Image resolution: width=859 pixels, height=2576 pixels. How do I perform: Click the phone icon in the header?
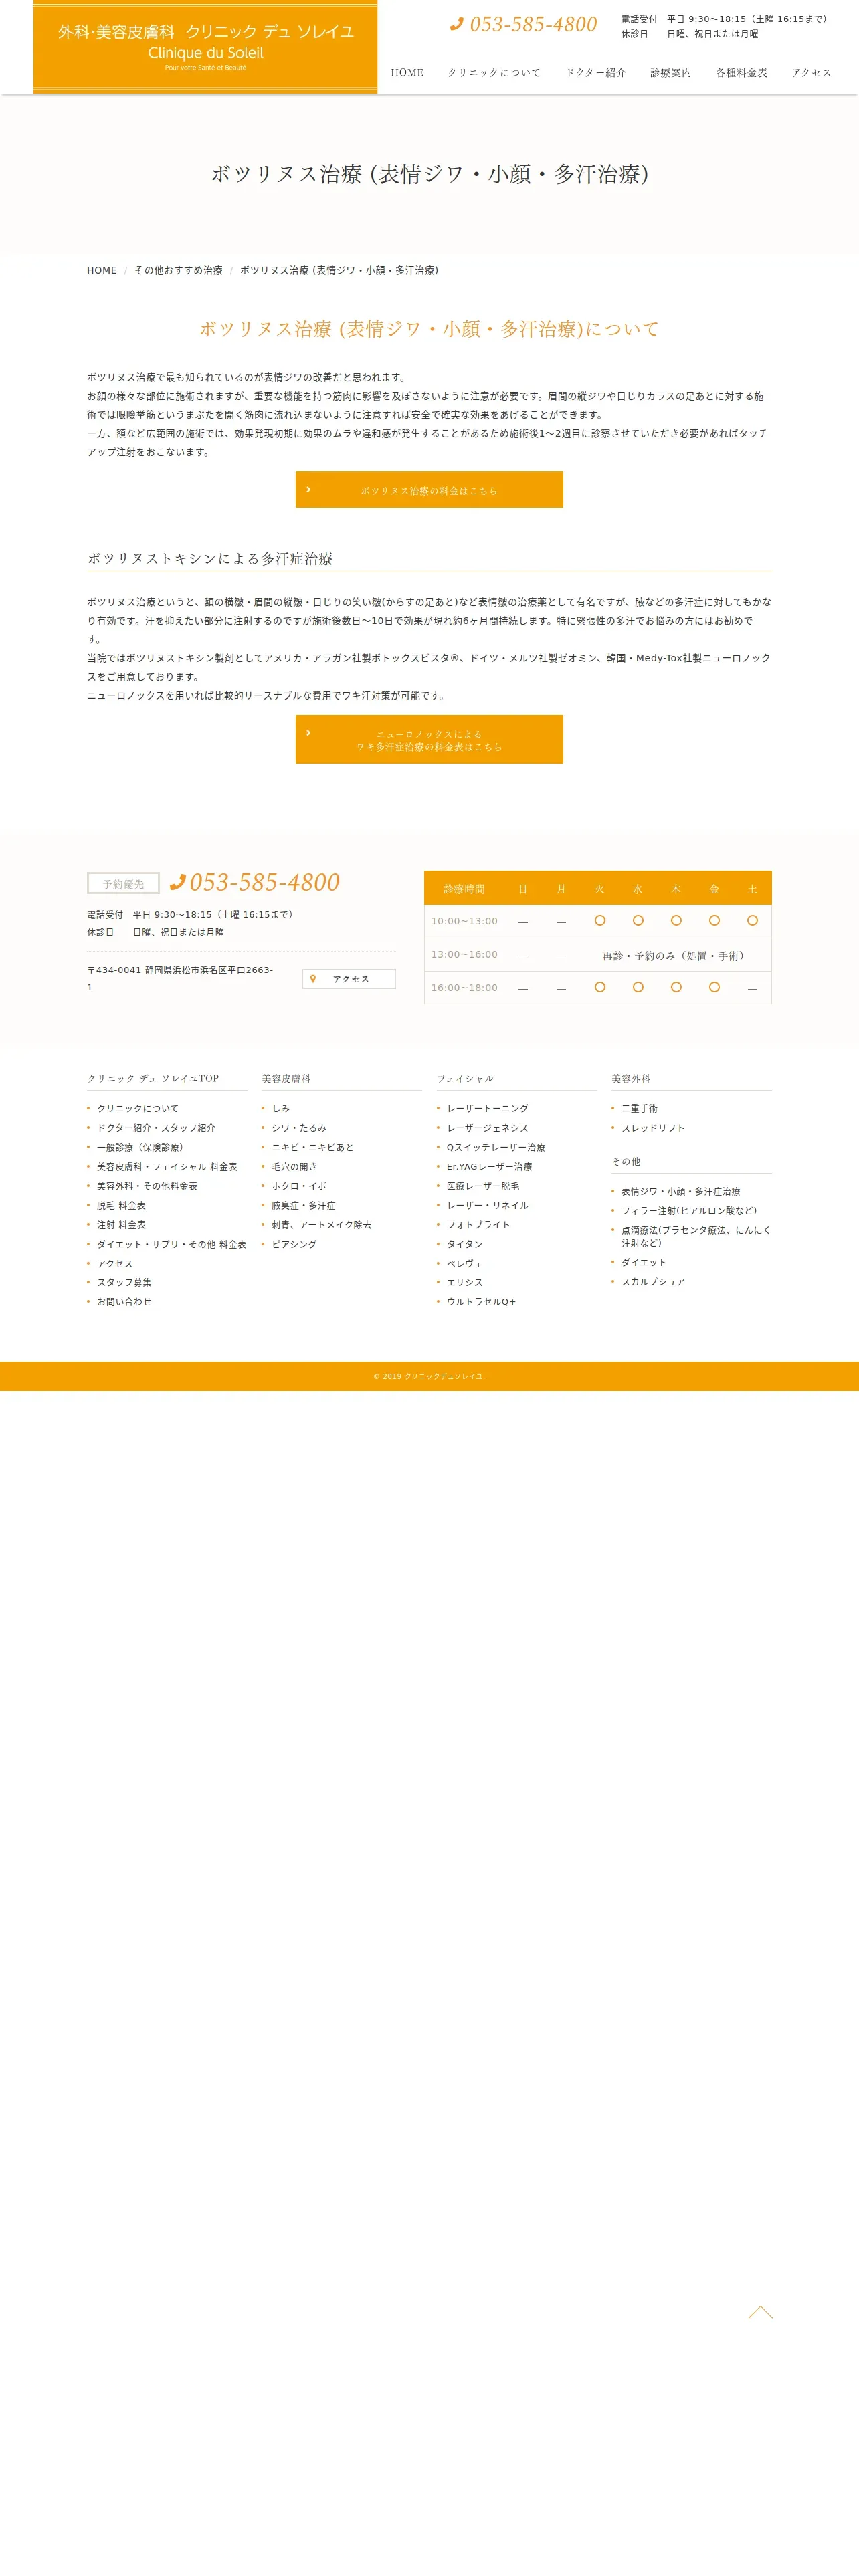[457, 24]
